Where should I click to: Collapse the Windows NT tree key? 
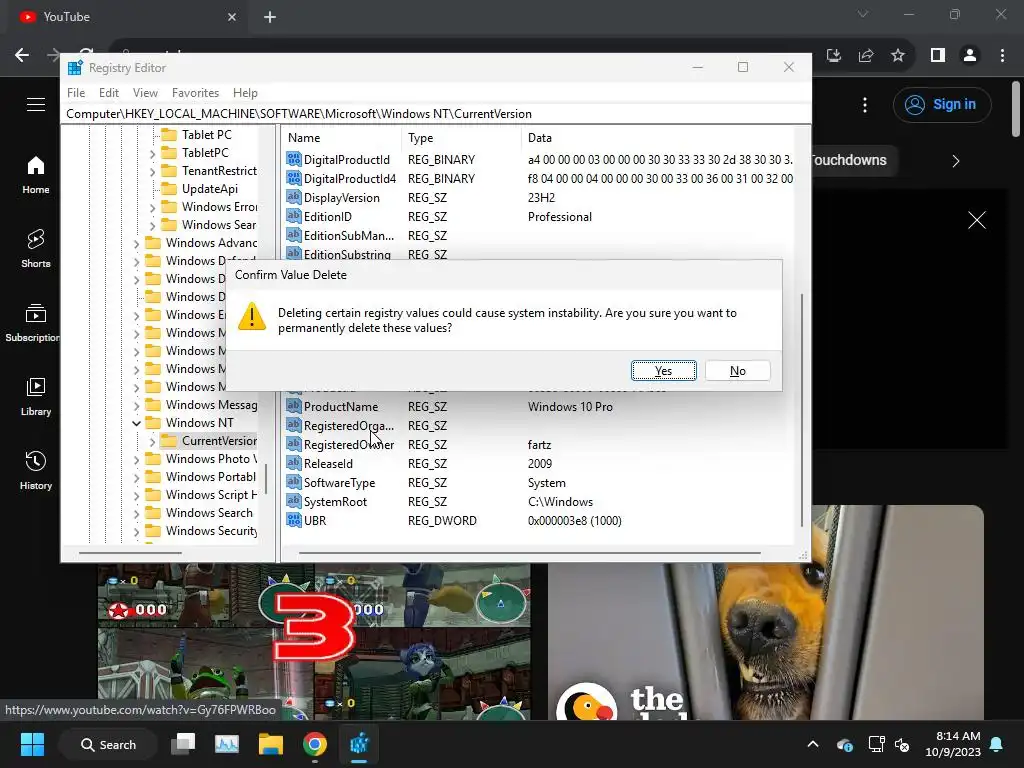click(136, 423)
